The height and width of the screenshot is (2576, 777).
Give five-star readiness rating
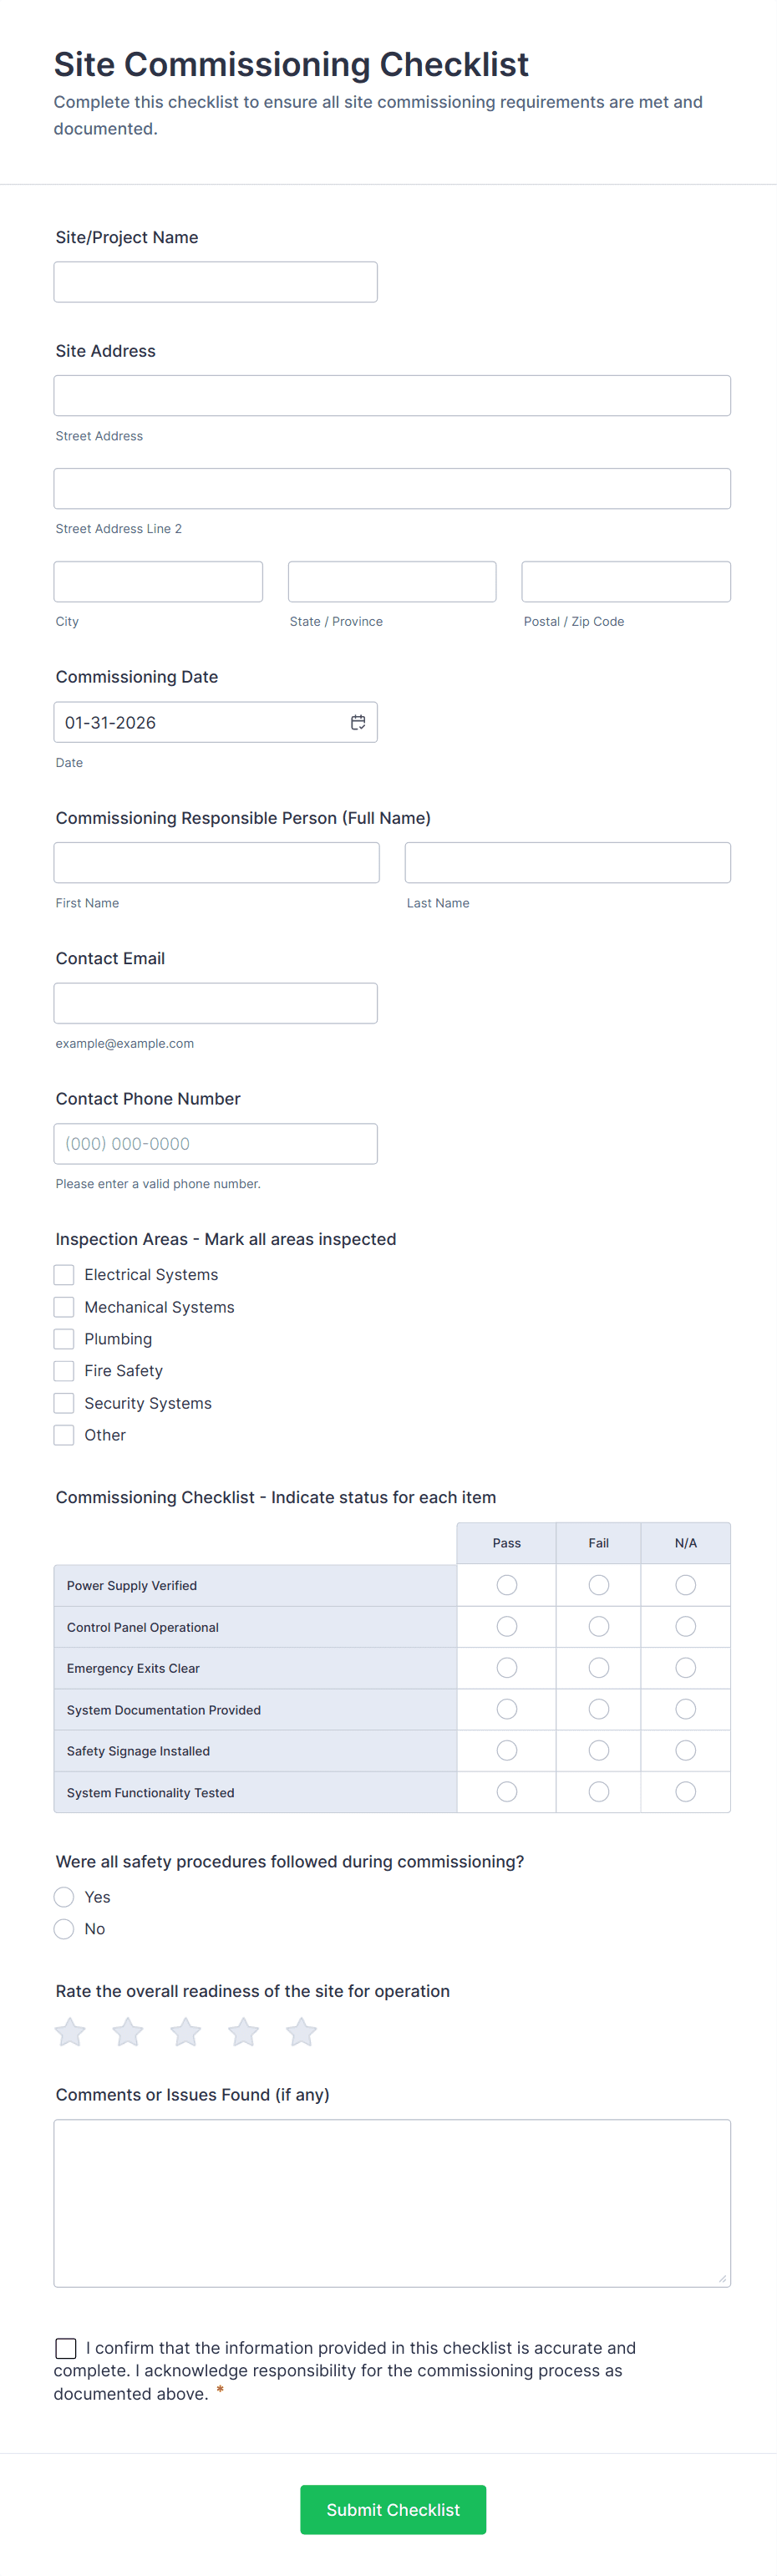pos(301,2032)
